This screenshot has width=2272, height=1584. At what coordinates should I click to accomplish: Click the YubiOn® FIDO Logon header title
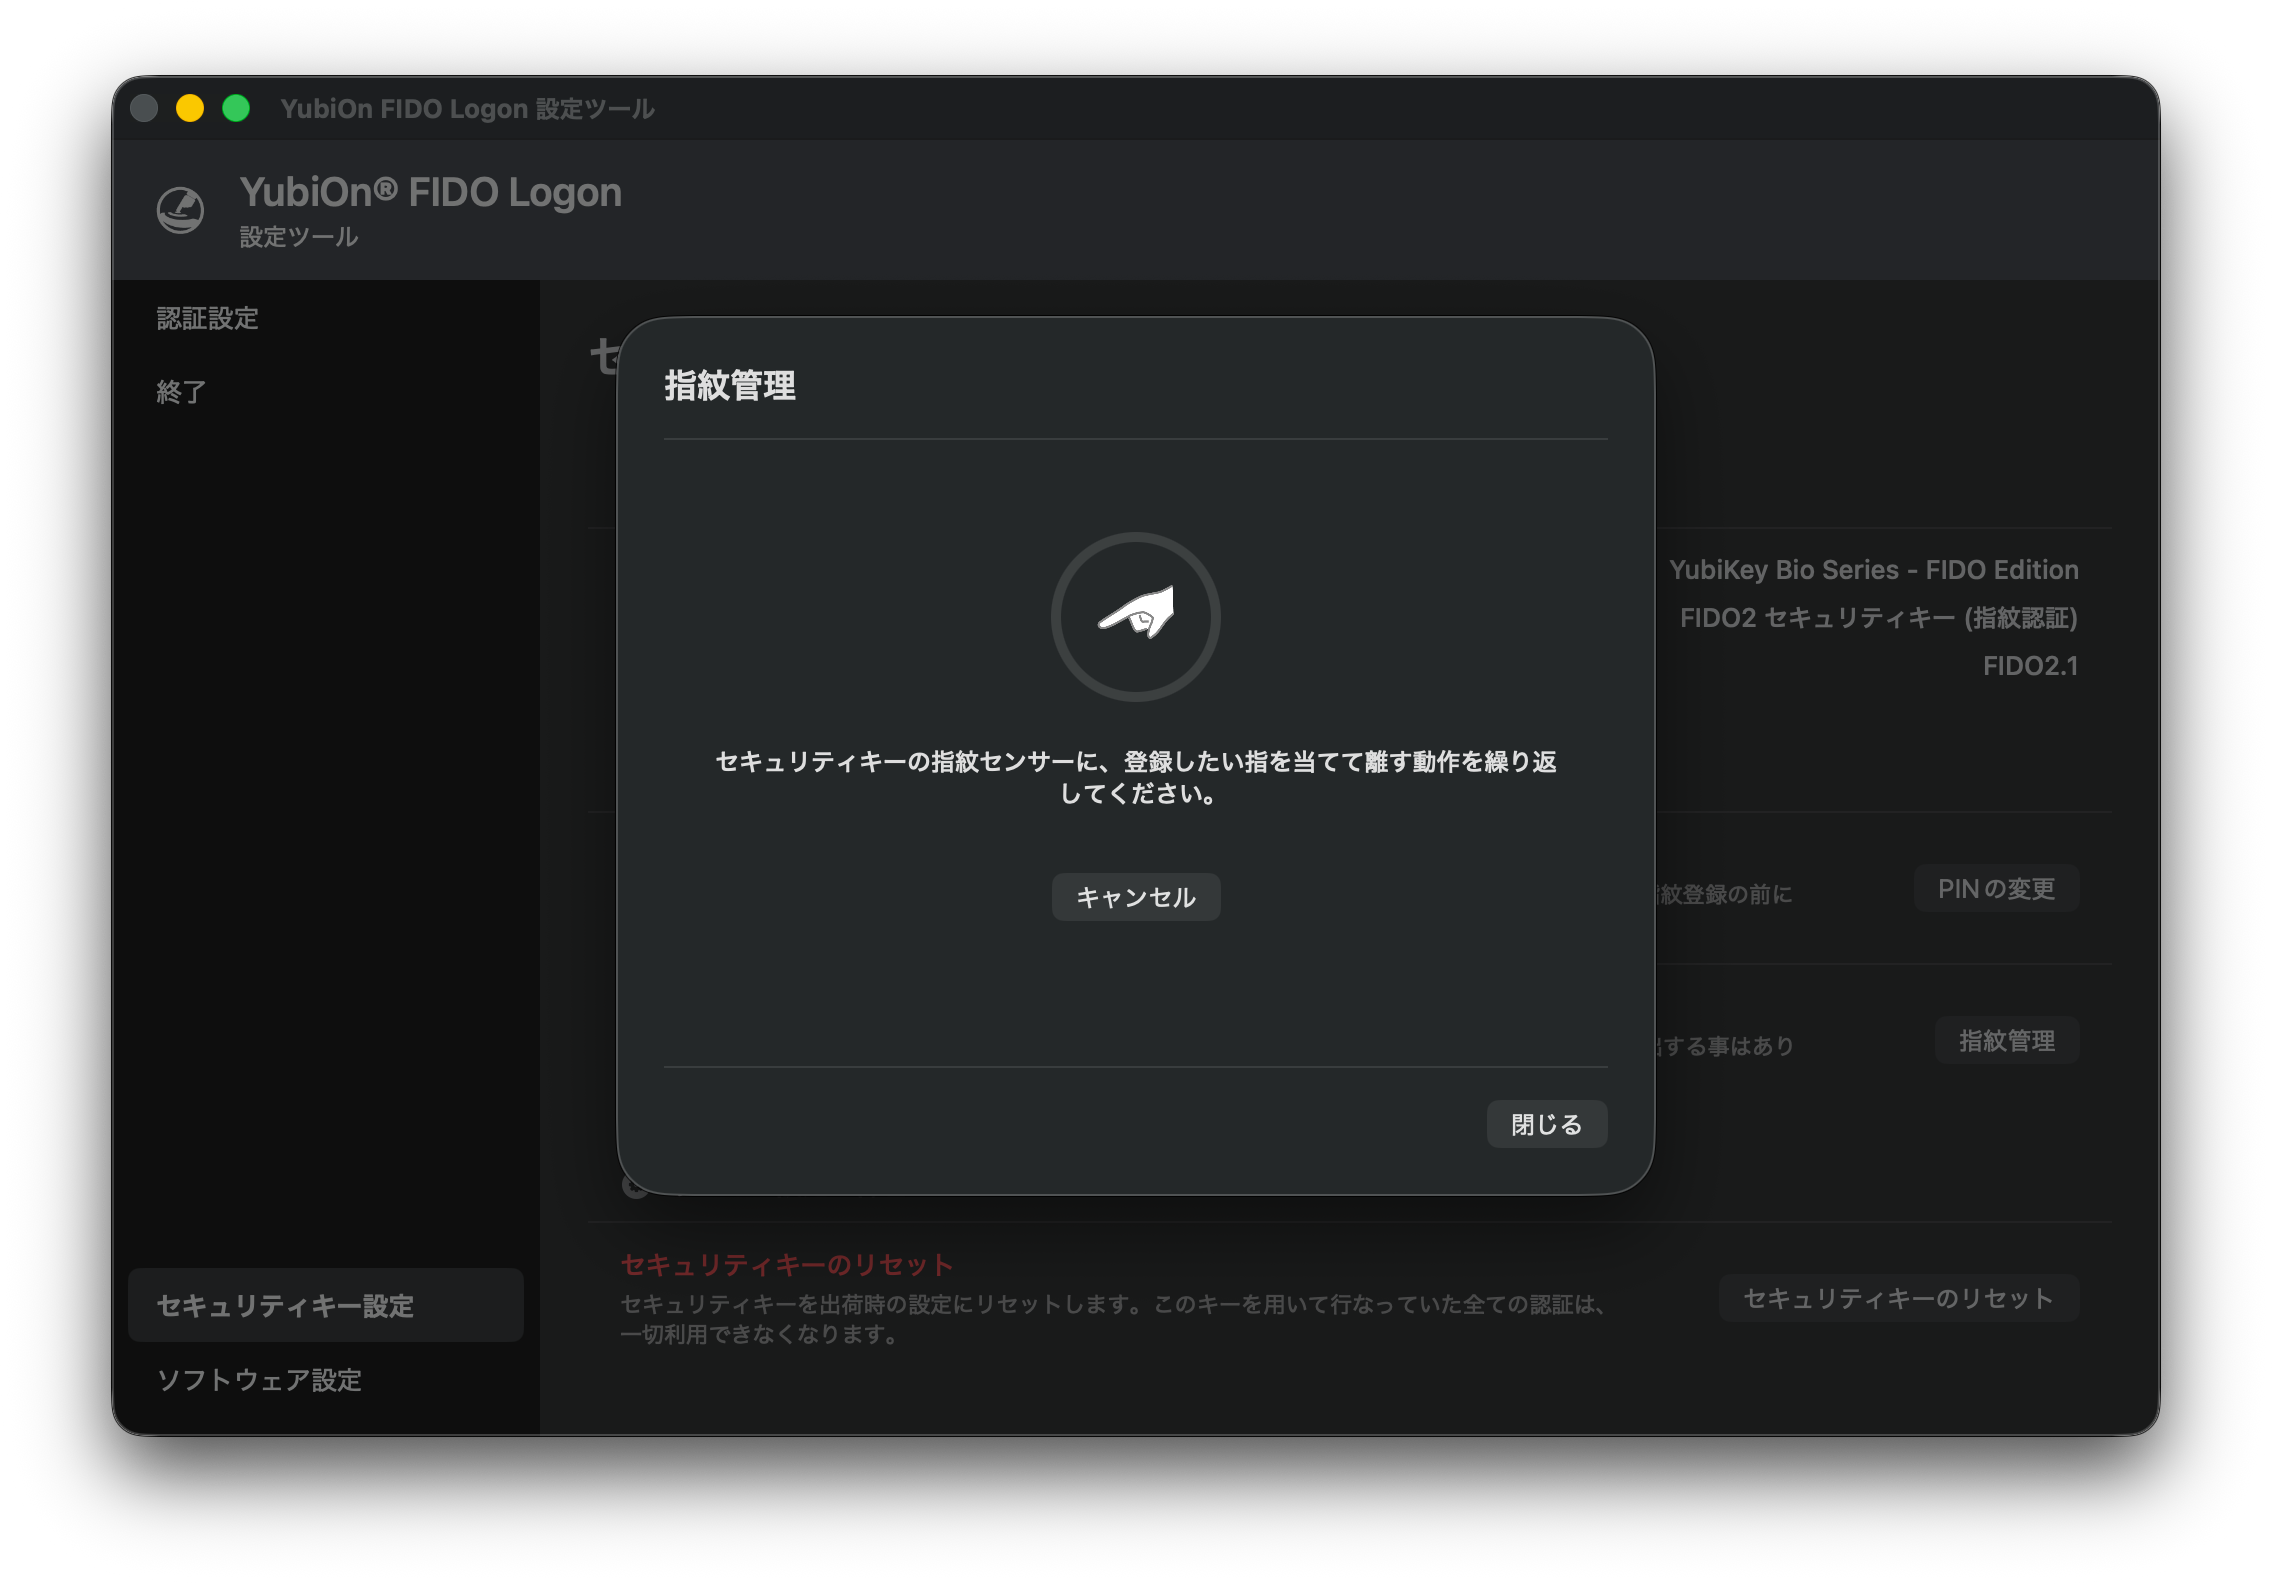coord(430,192)
